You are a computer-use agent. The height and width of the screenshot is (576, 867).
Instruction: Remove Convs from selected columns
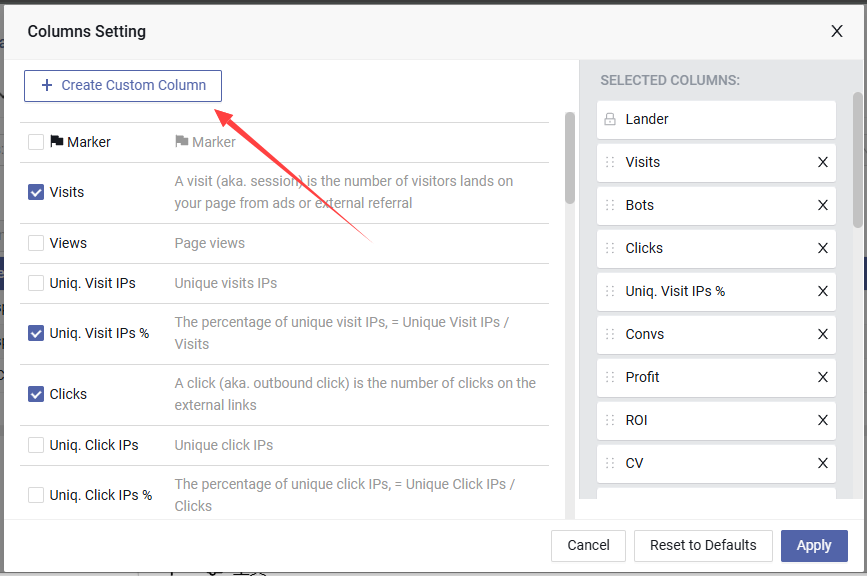tap(823, 334)
